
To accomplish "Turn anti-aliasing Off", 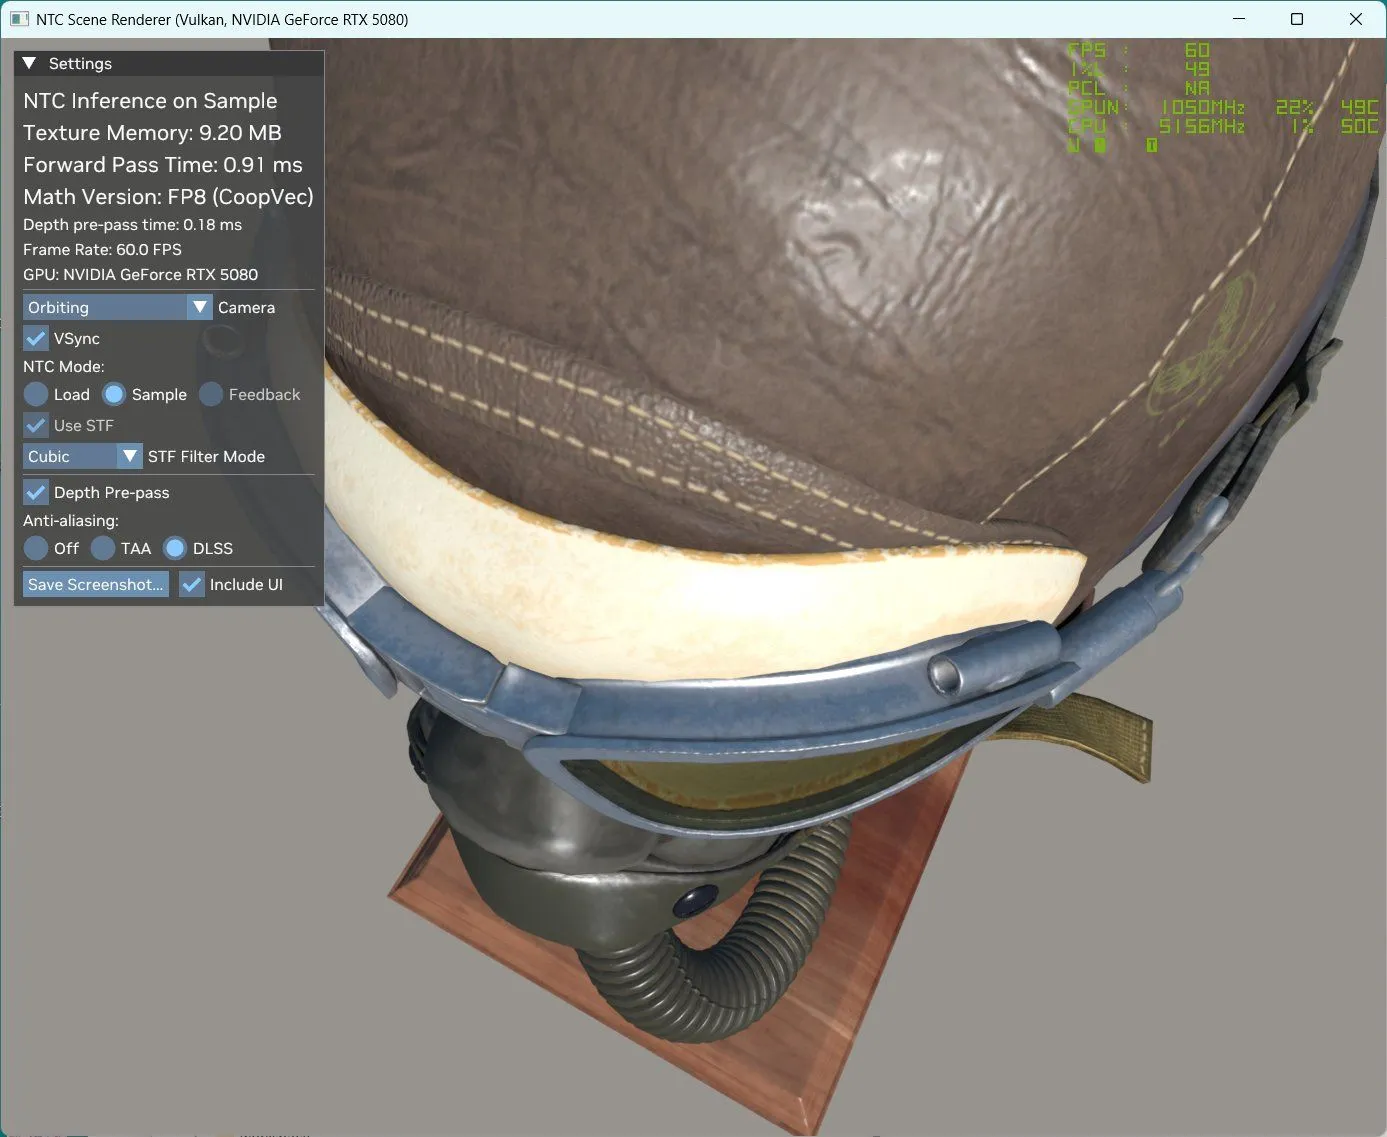I will pyautogui.click(x=36, y=548).
